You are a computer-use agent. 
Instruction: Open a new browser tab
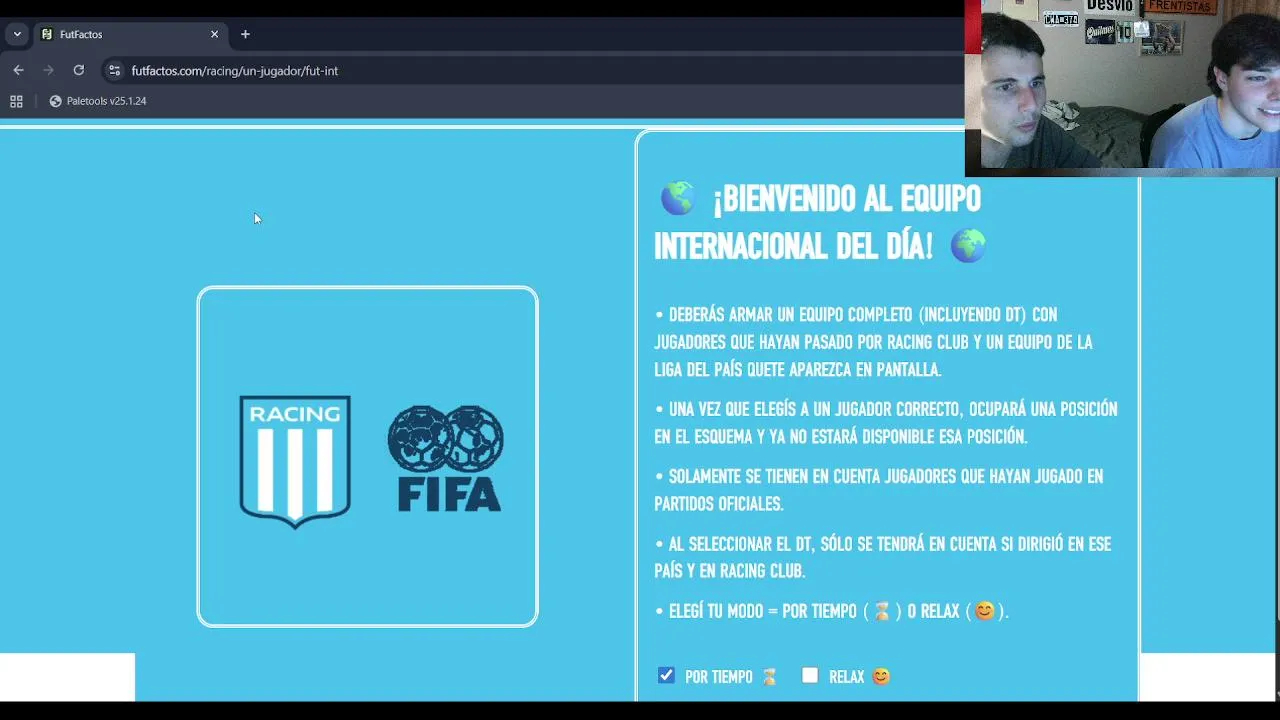point(245,34)
